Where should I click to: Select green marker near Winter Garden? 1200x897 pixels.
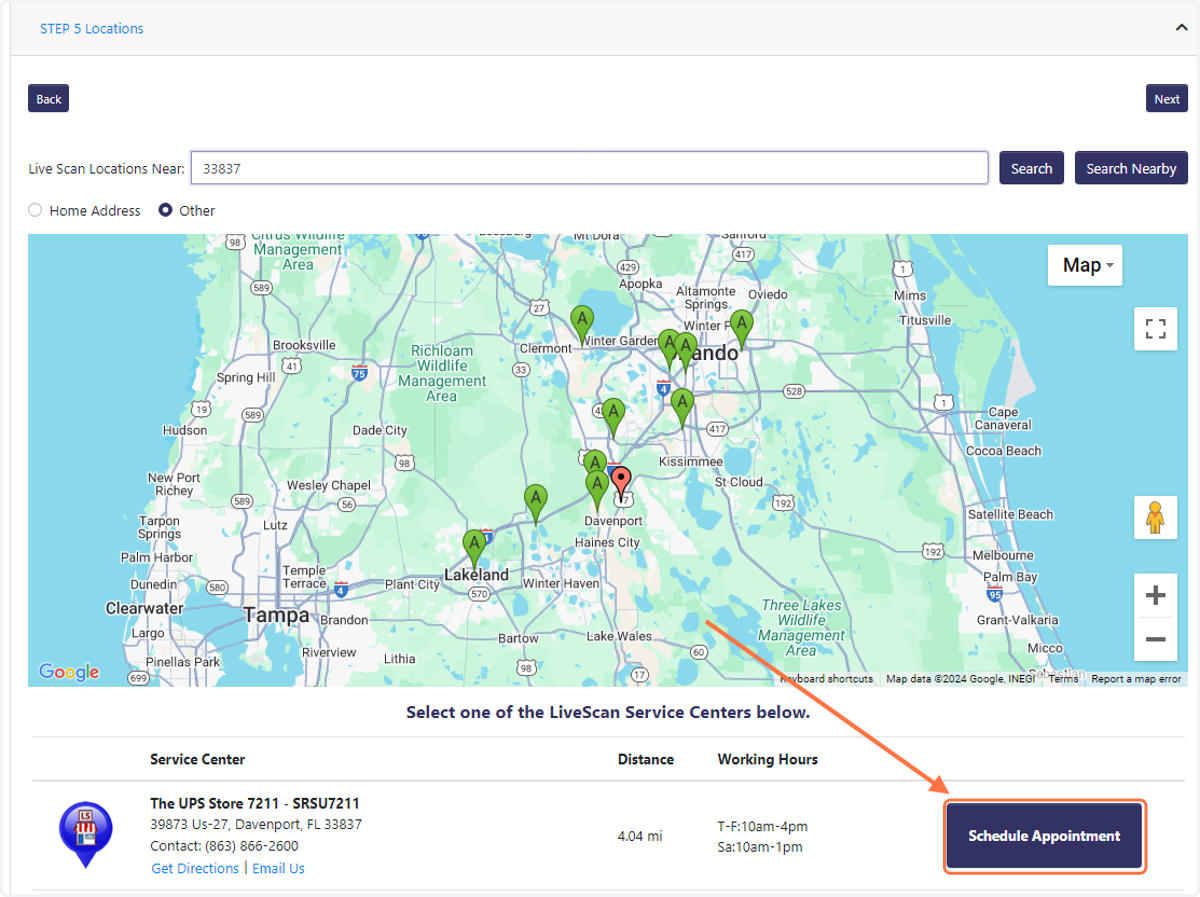[582, 324]
